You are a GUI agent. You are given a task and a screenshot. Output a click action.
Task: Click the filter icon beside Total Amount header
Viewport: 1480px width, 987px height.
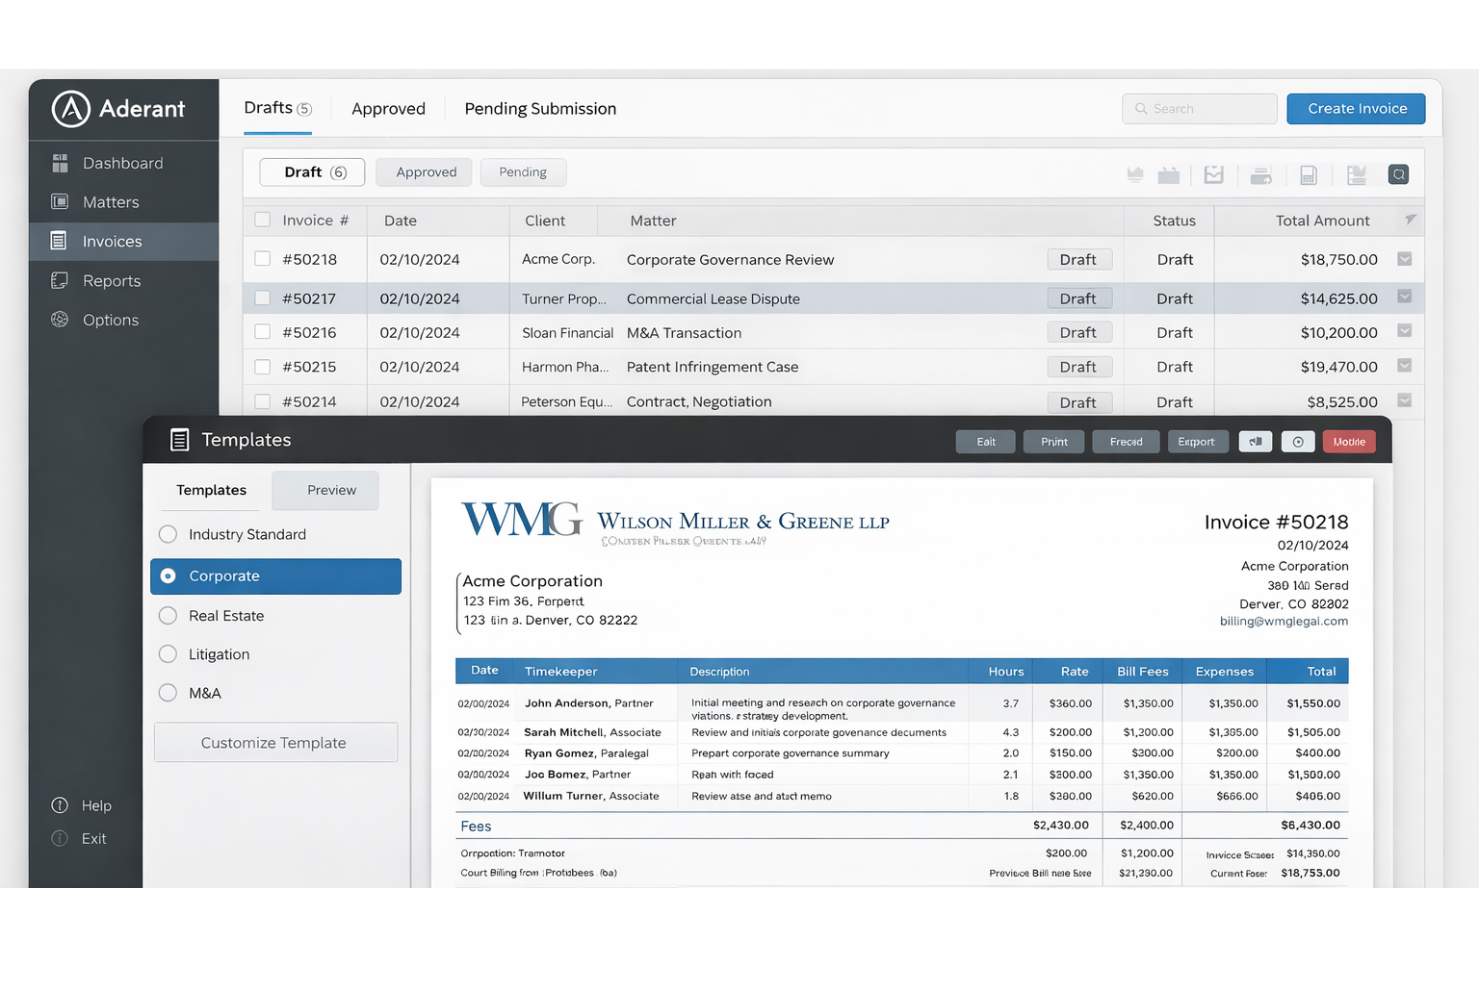coord(1410,220)
